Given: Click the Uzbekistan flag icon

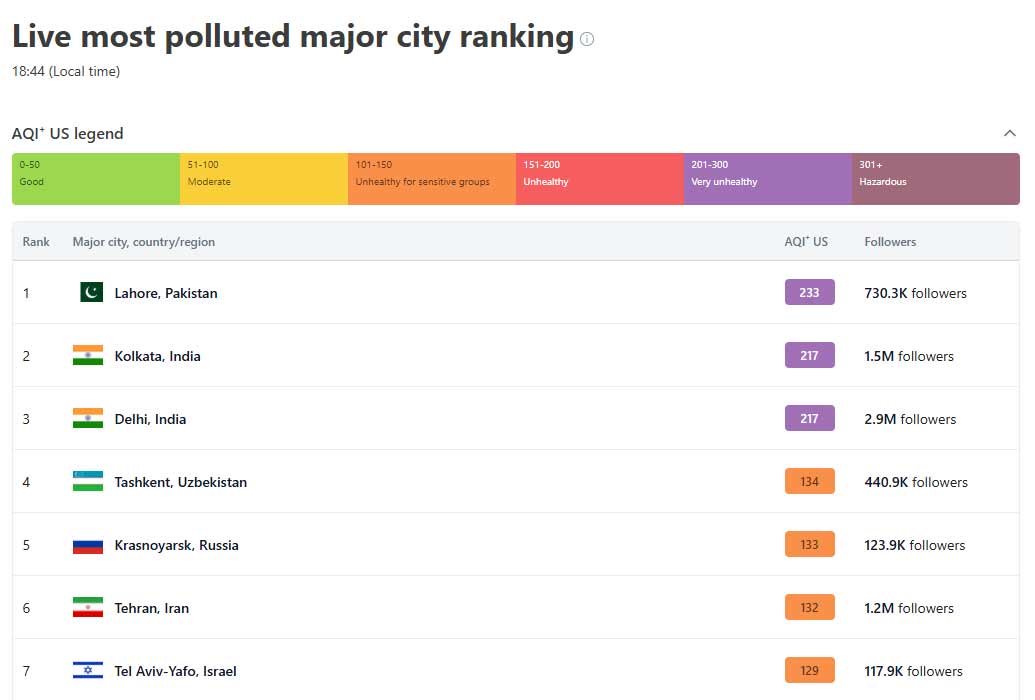Looking at the screenshot, I should [x=88, y=481].
